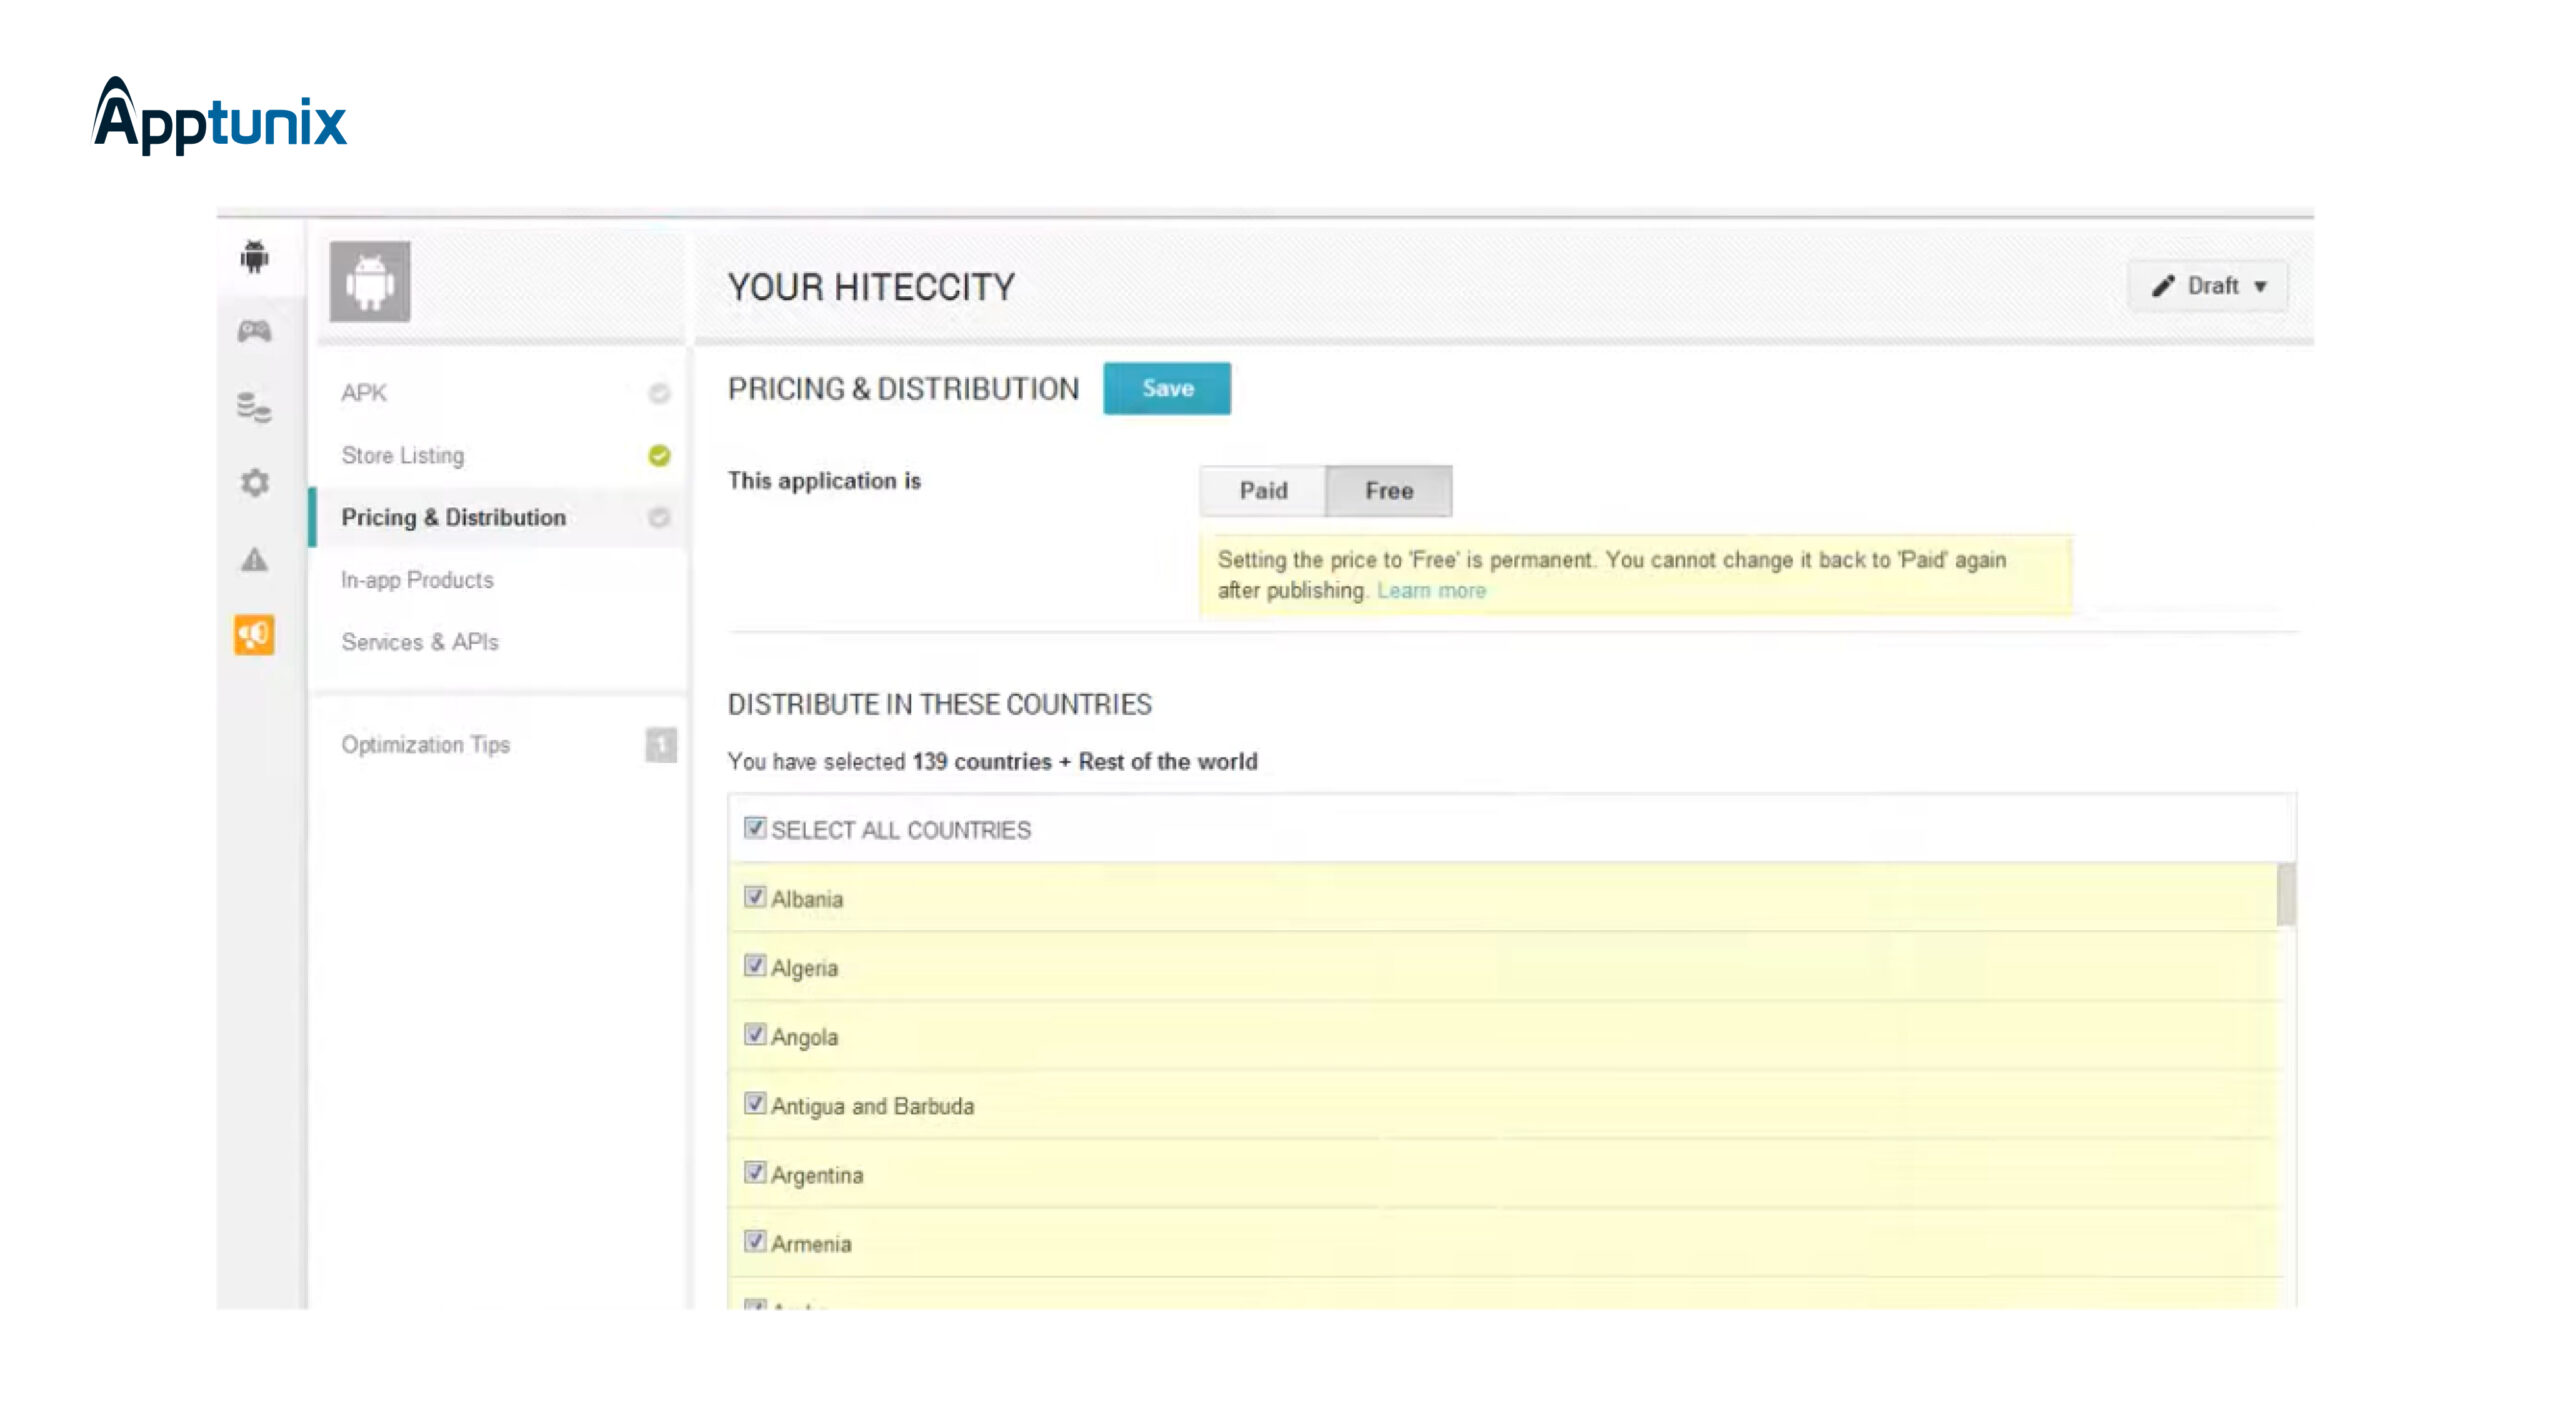Open the Android apps icon in sidebar

pyautogui.click(x=254, y=257)
